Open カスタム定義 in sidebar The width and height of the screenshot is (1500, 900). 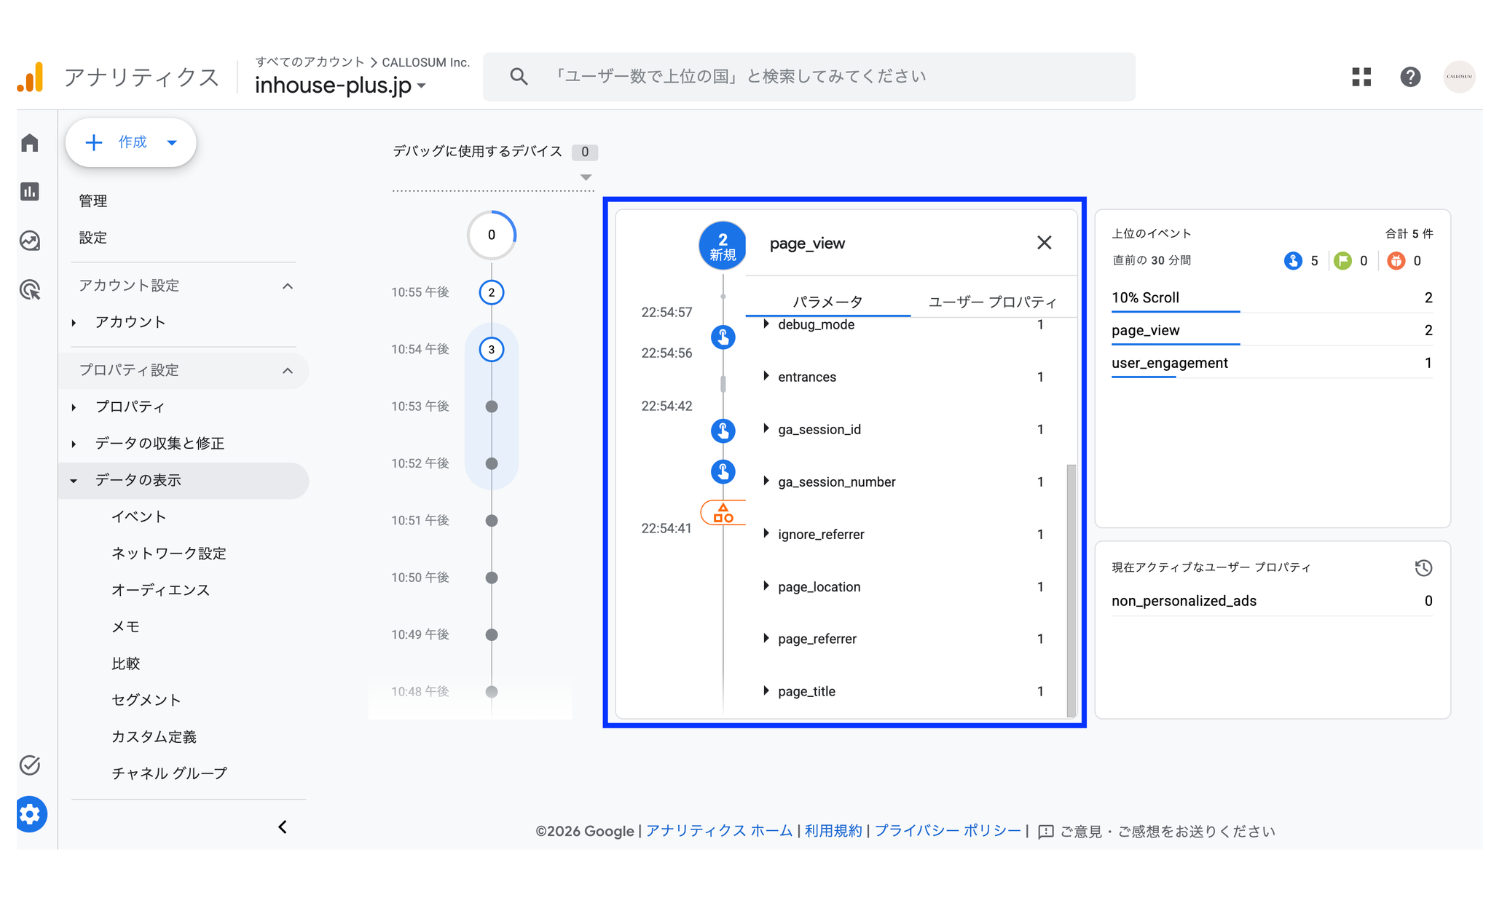(x=154, y=737)
